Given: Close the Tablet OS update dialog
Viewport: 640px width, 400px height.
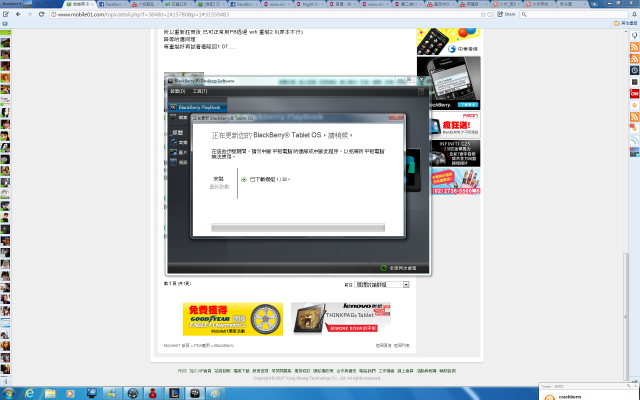Looking at the screenshot, I should coord(396,118).
